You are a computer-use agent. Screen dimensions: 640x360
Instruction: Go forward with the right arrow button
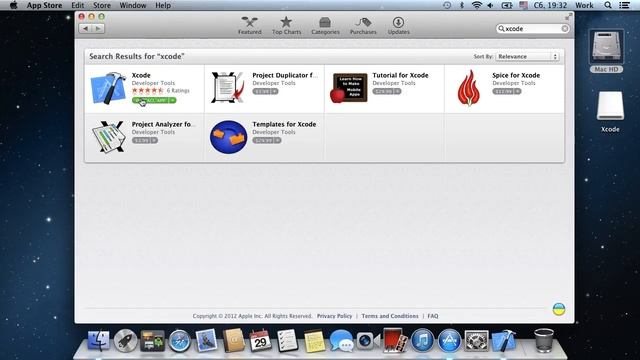click(x=98, y=29)
